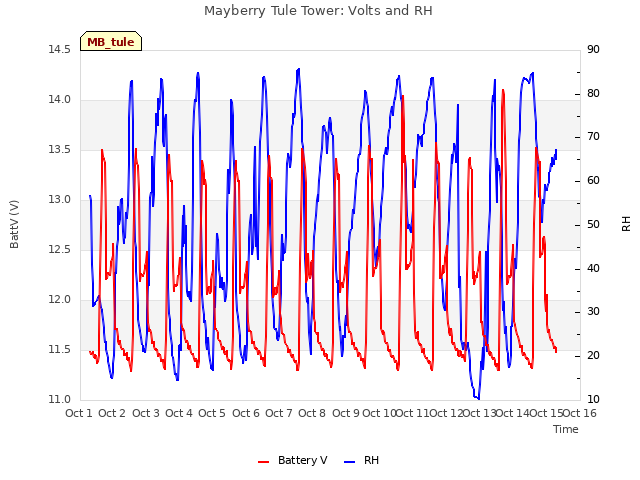
Task: Select the Oct 2 tick label
Action: pos(112,413)
